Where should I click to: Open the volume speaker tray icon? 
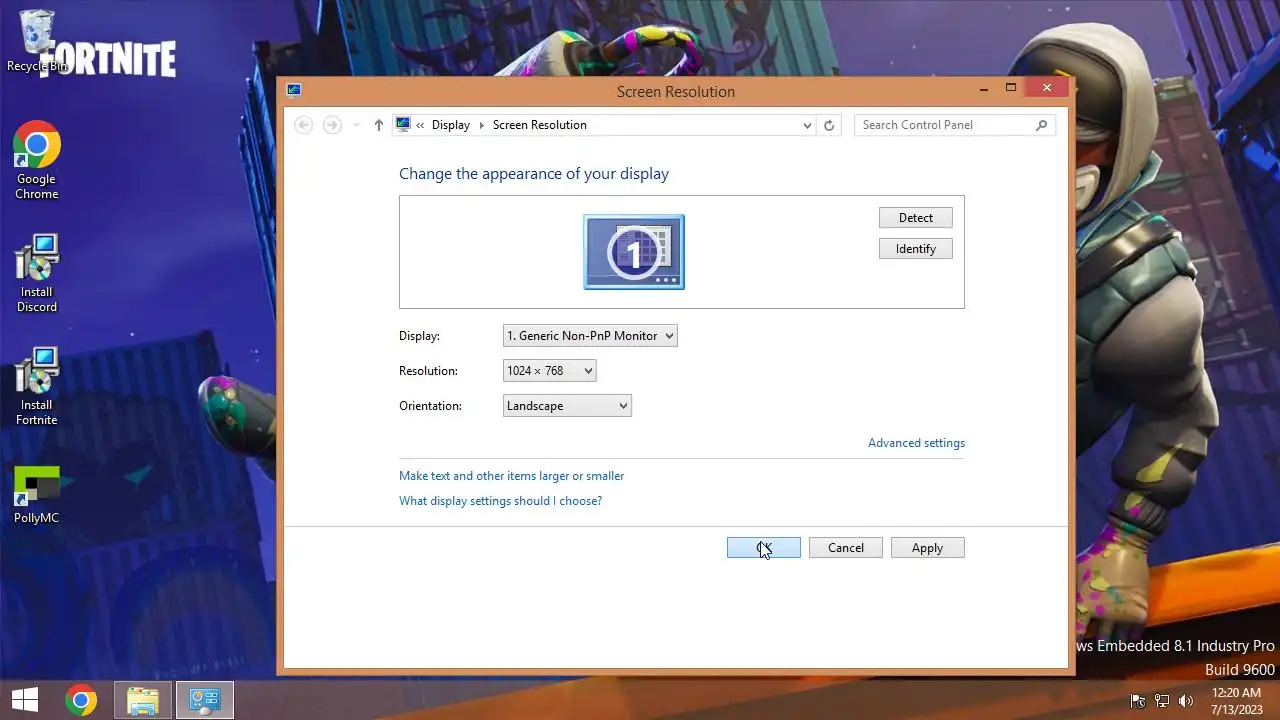coord(1187,701)
